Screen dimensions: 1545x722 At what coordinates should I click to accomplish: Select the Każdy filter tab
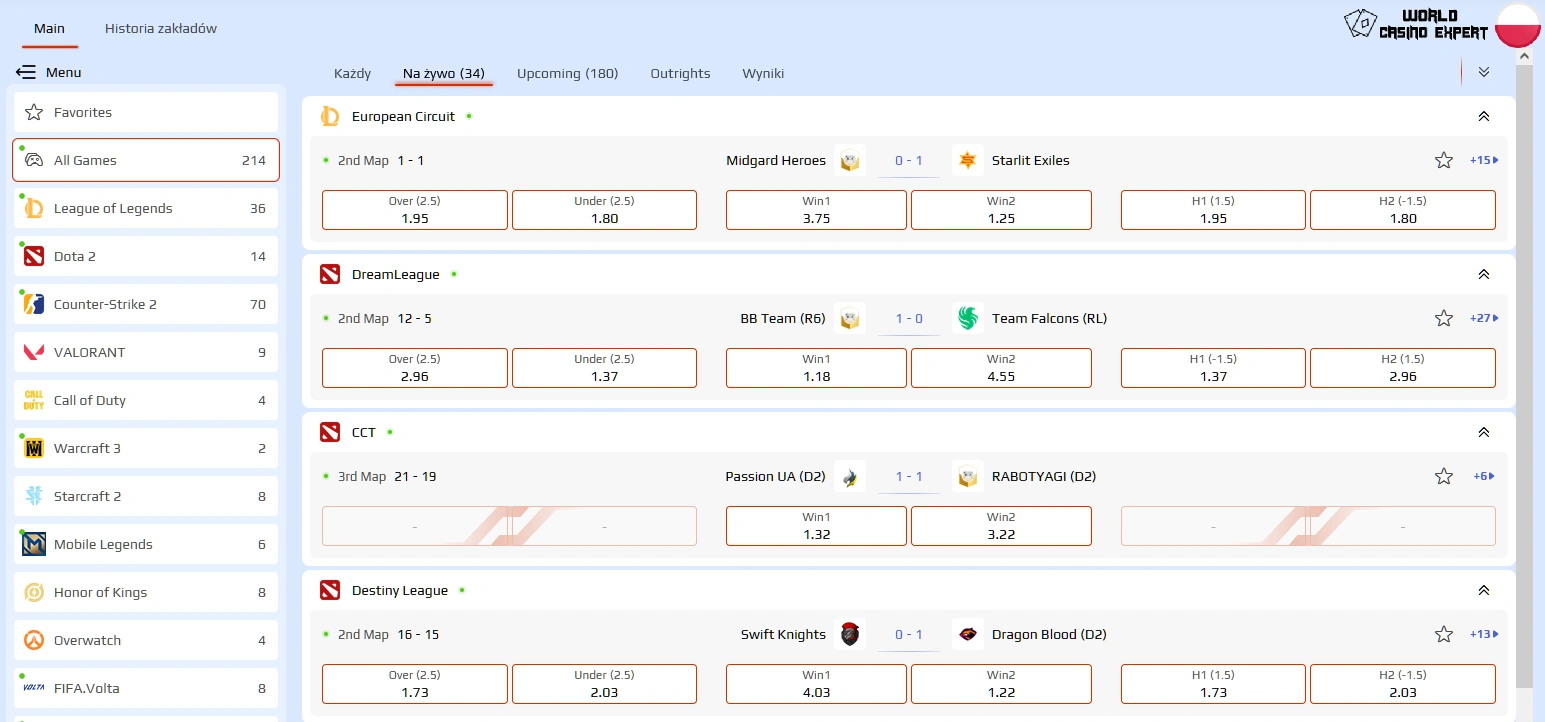point(352,73)
